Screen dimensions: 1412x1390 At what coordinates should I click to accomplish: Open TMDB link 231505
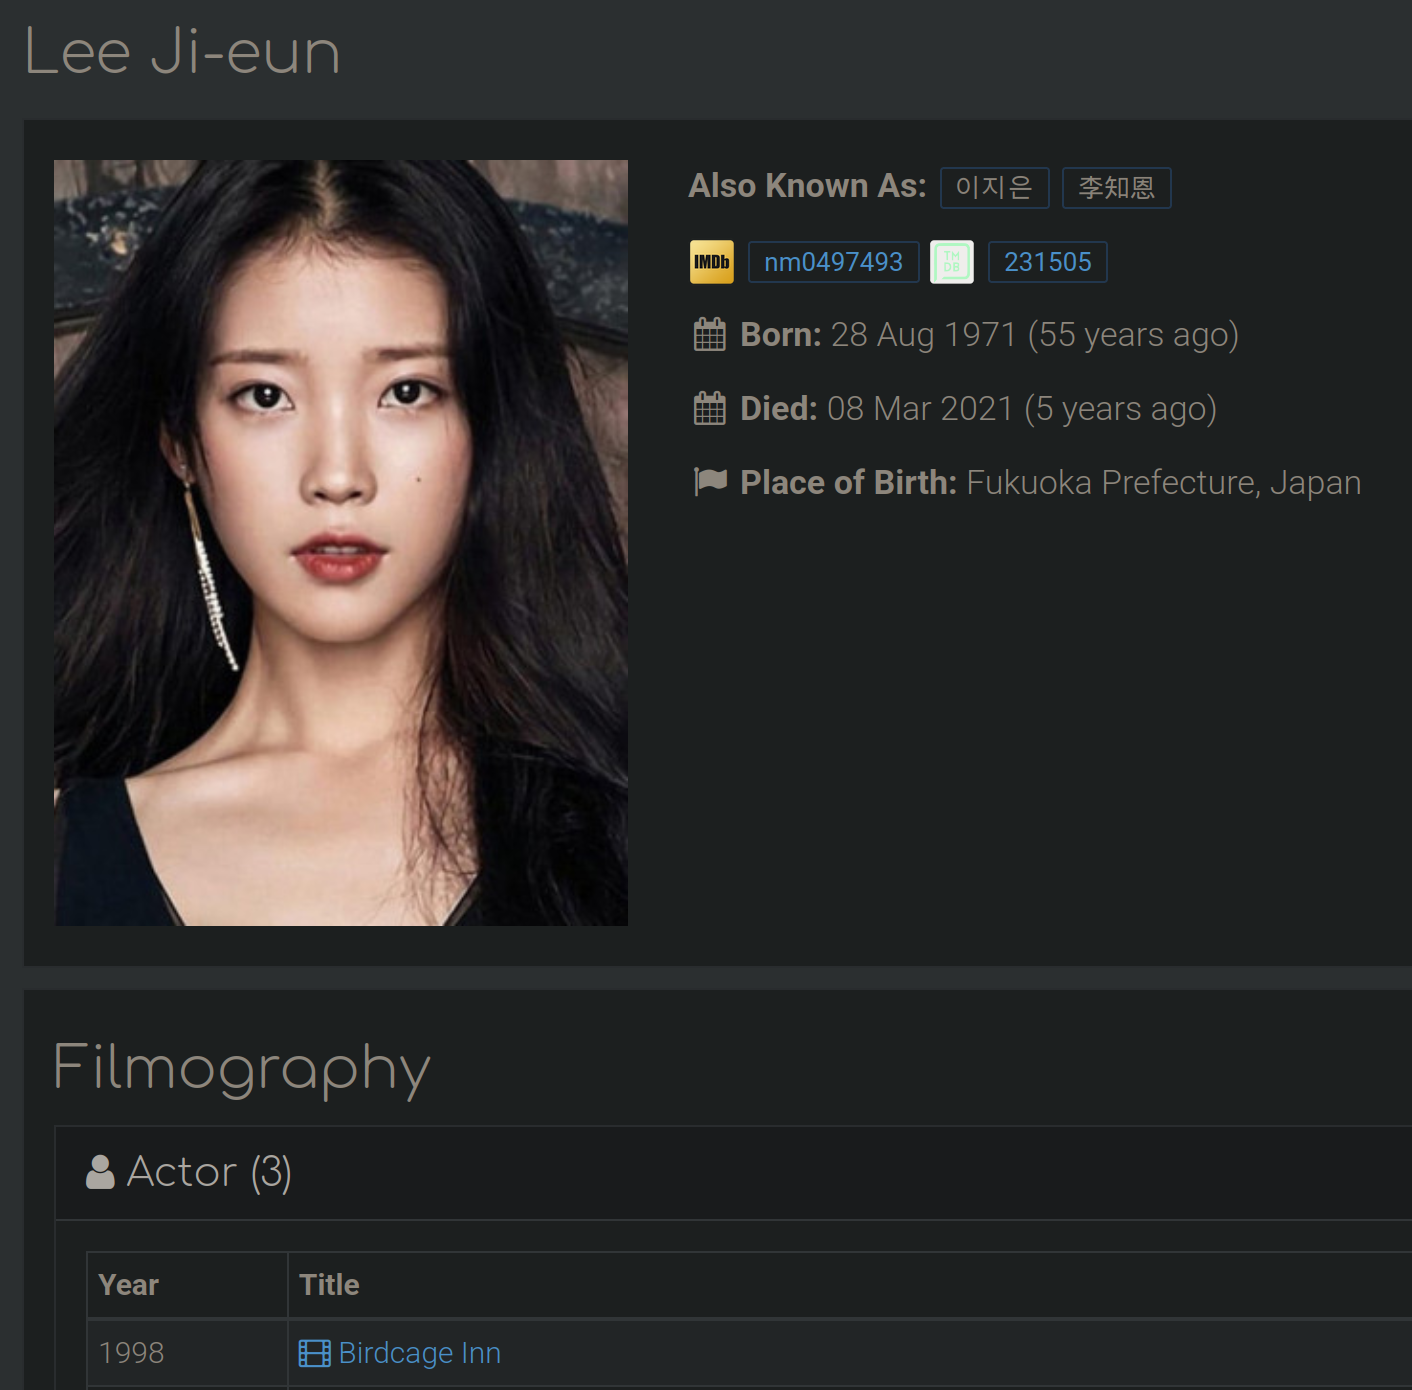[1047, 262]
